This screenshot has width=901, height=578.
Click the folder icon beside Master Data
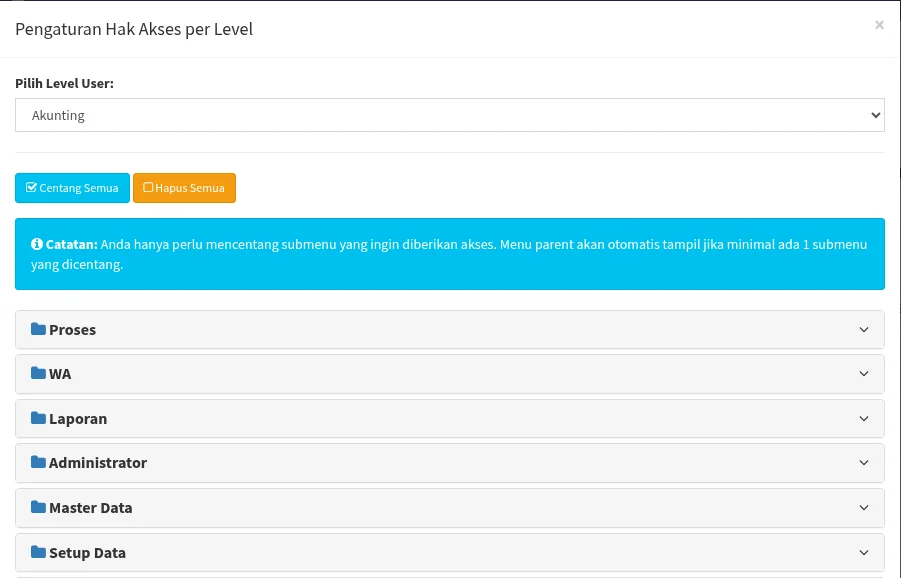38,507
